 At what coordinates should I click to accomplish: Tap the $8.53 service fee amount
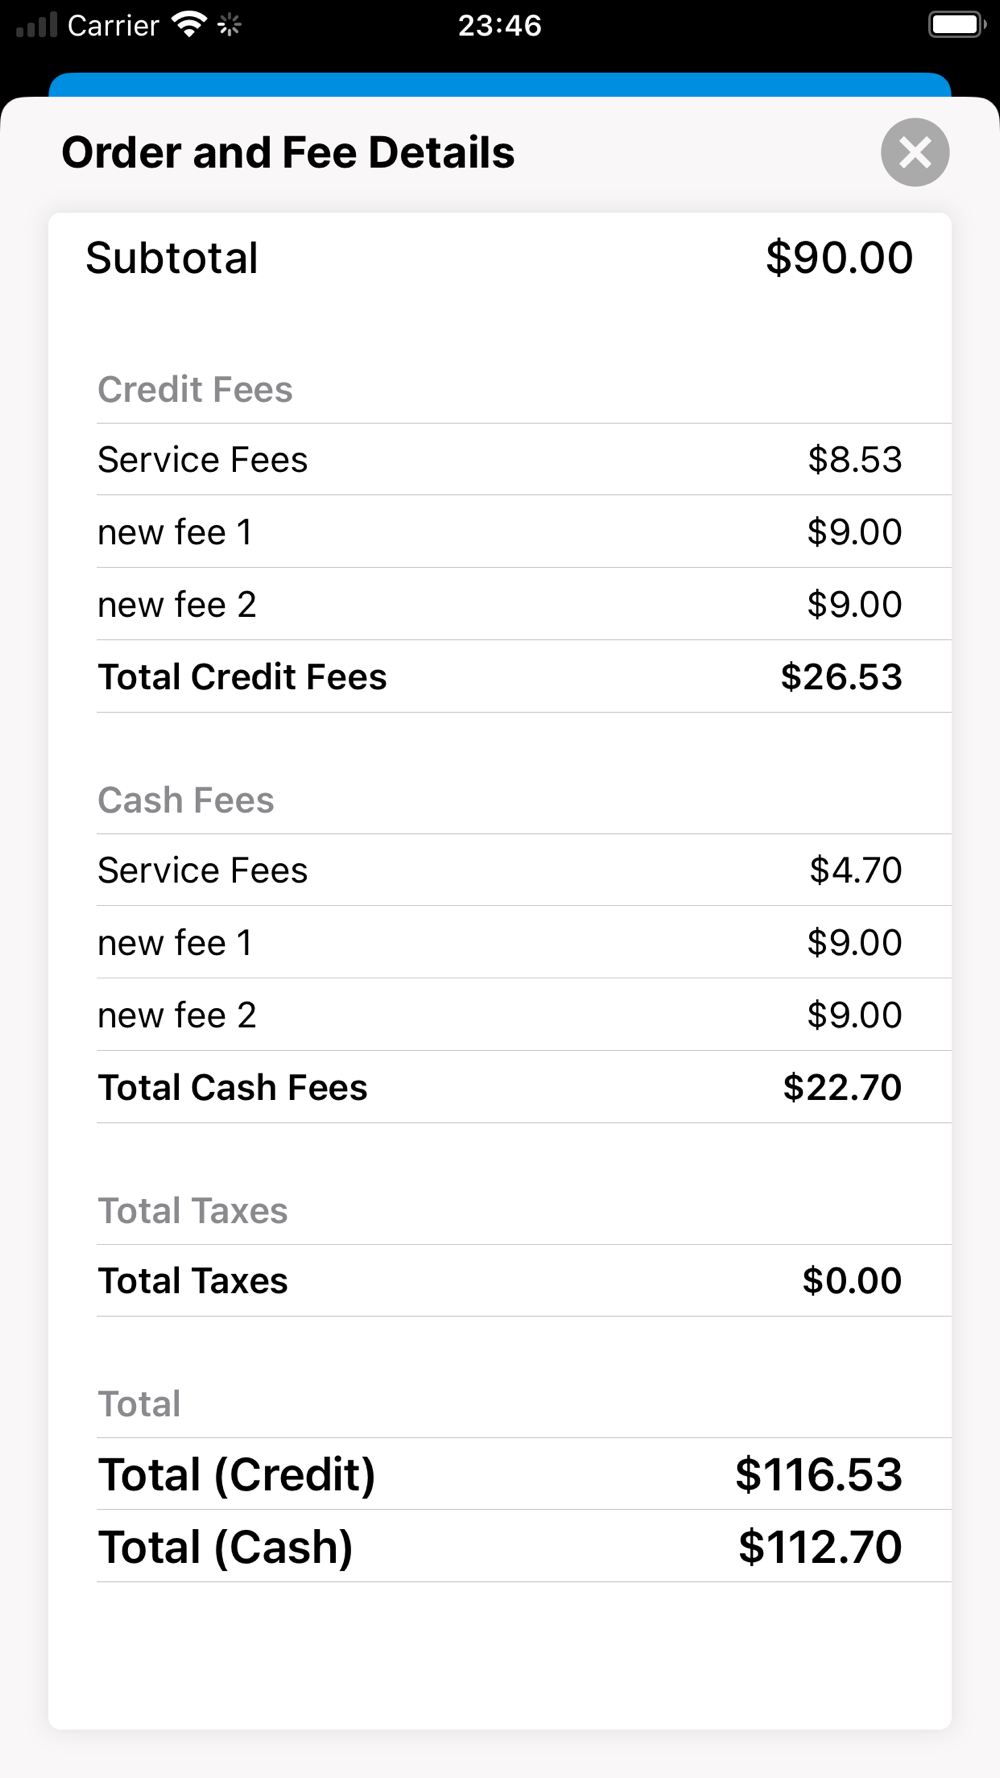pyautogui.click(x=855, y=460)
